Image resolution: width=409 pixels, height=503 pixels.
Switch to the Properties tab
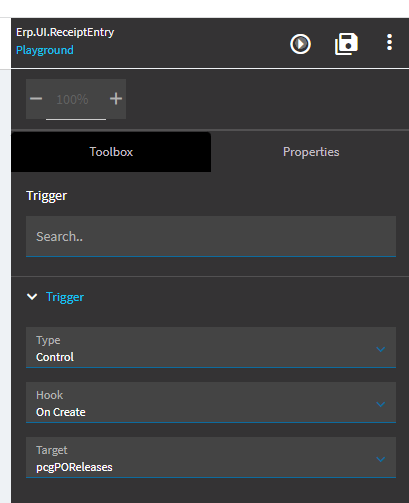pyautogui.click(x=311, y=152)
